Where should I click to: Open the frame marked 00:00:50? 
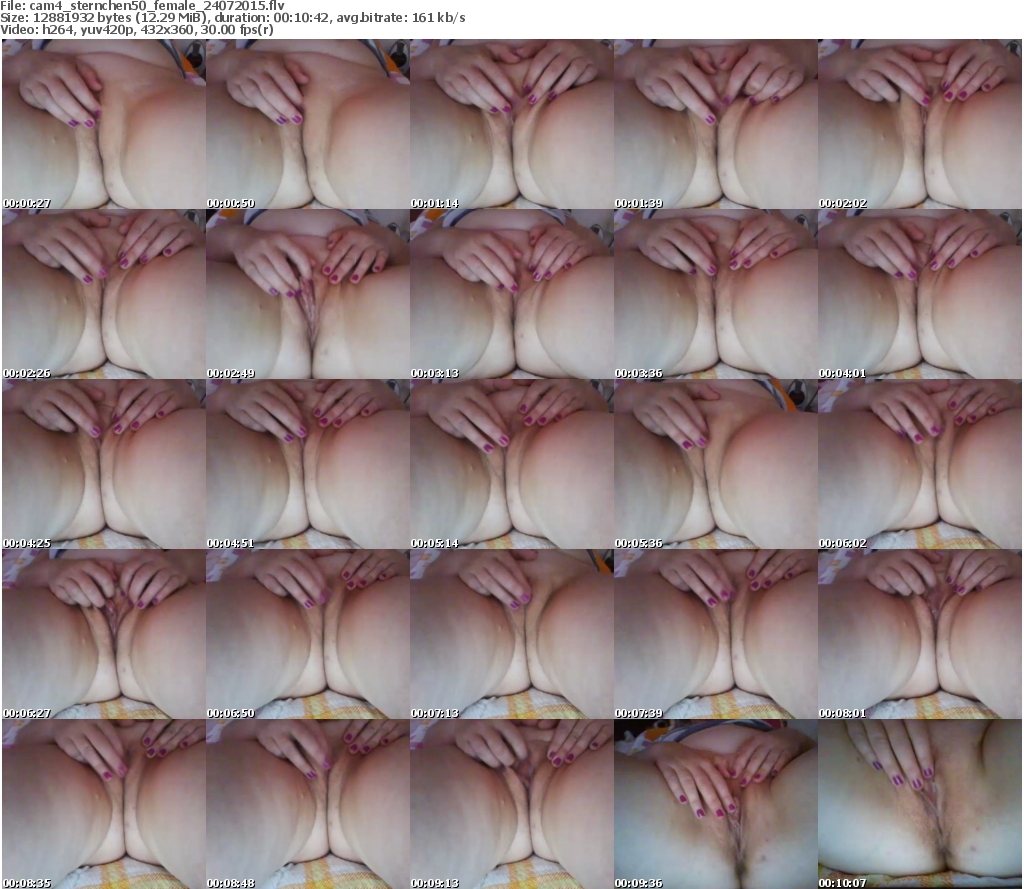pos(306,124)
